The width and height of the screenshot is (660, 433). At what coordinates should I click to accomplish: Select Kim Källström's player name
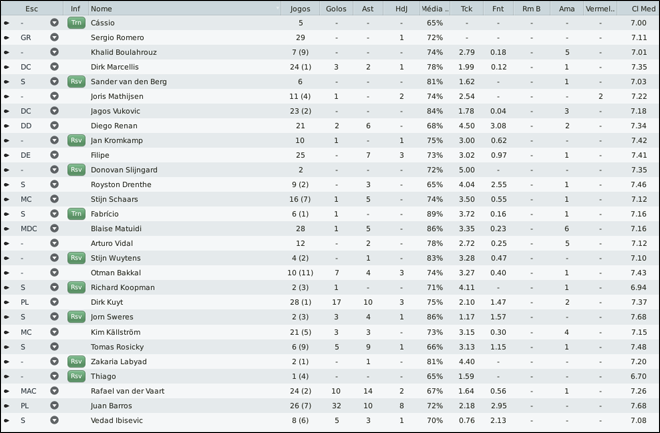pos(113,332)
